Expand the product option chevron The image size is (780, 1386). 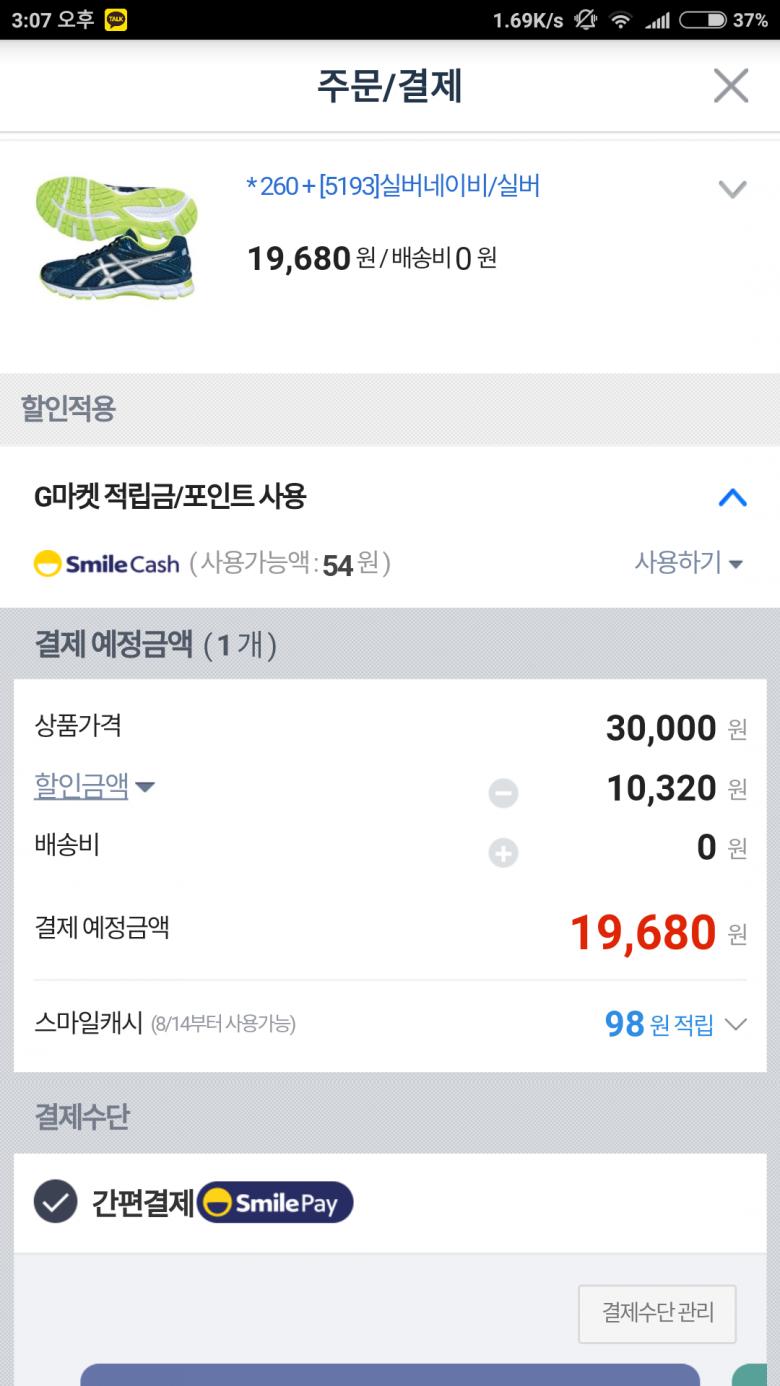pos(733,188)
